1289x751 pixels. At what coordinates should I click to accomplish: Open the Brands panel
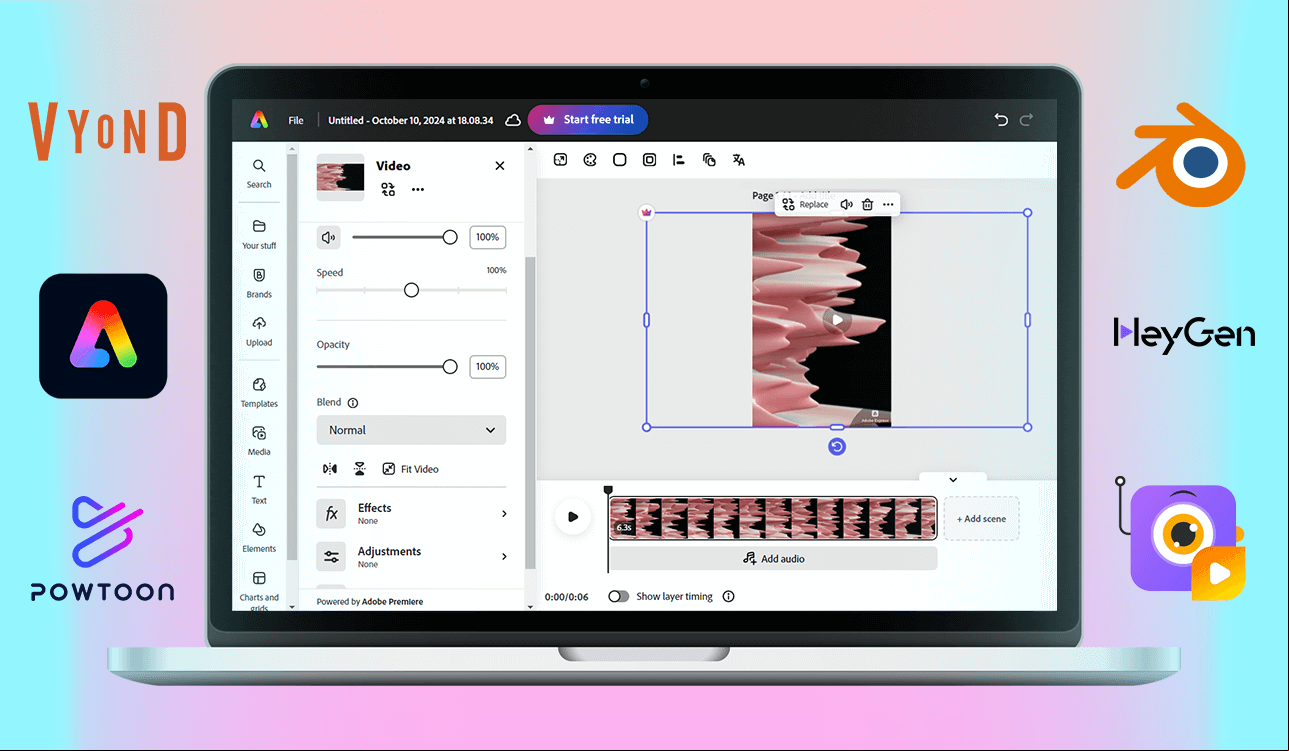(259, 283)
